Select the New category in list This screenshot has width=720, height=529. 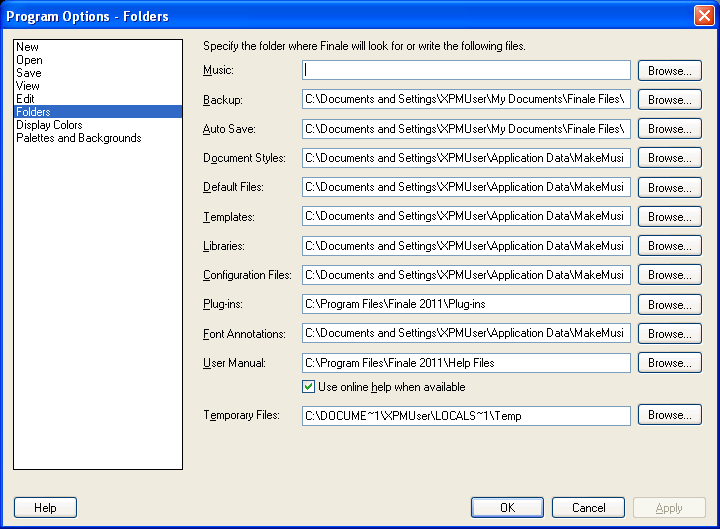click(27, 47)
